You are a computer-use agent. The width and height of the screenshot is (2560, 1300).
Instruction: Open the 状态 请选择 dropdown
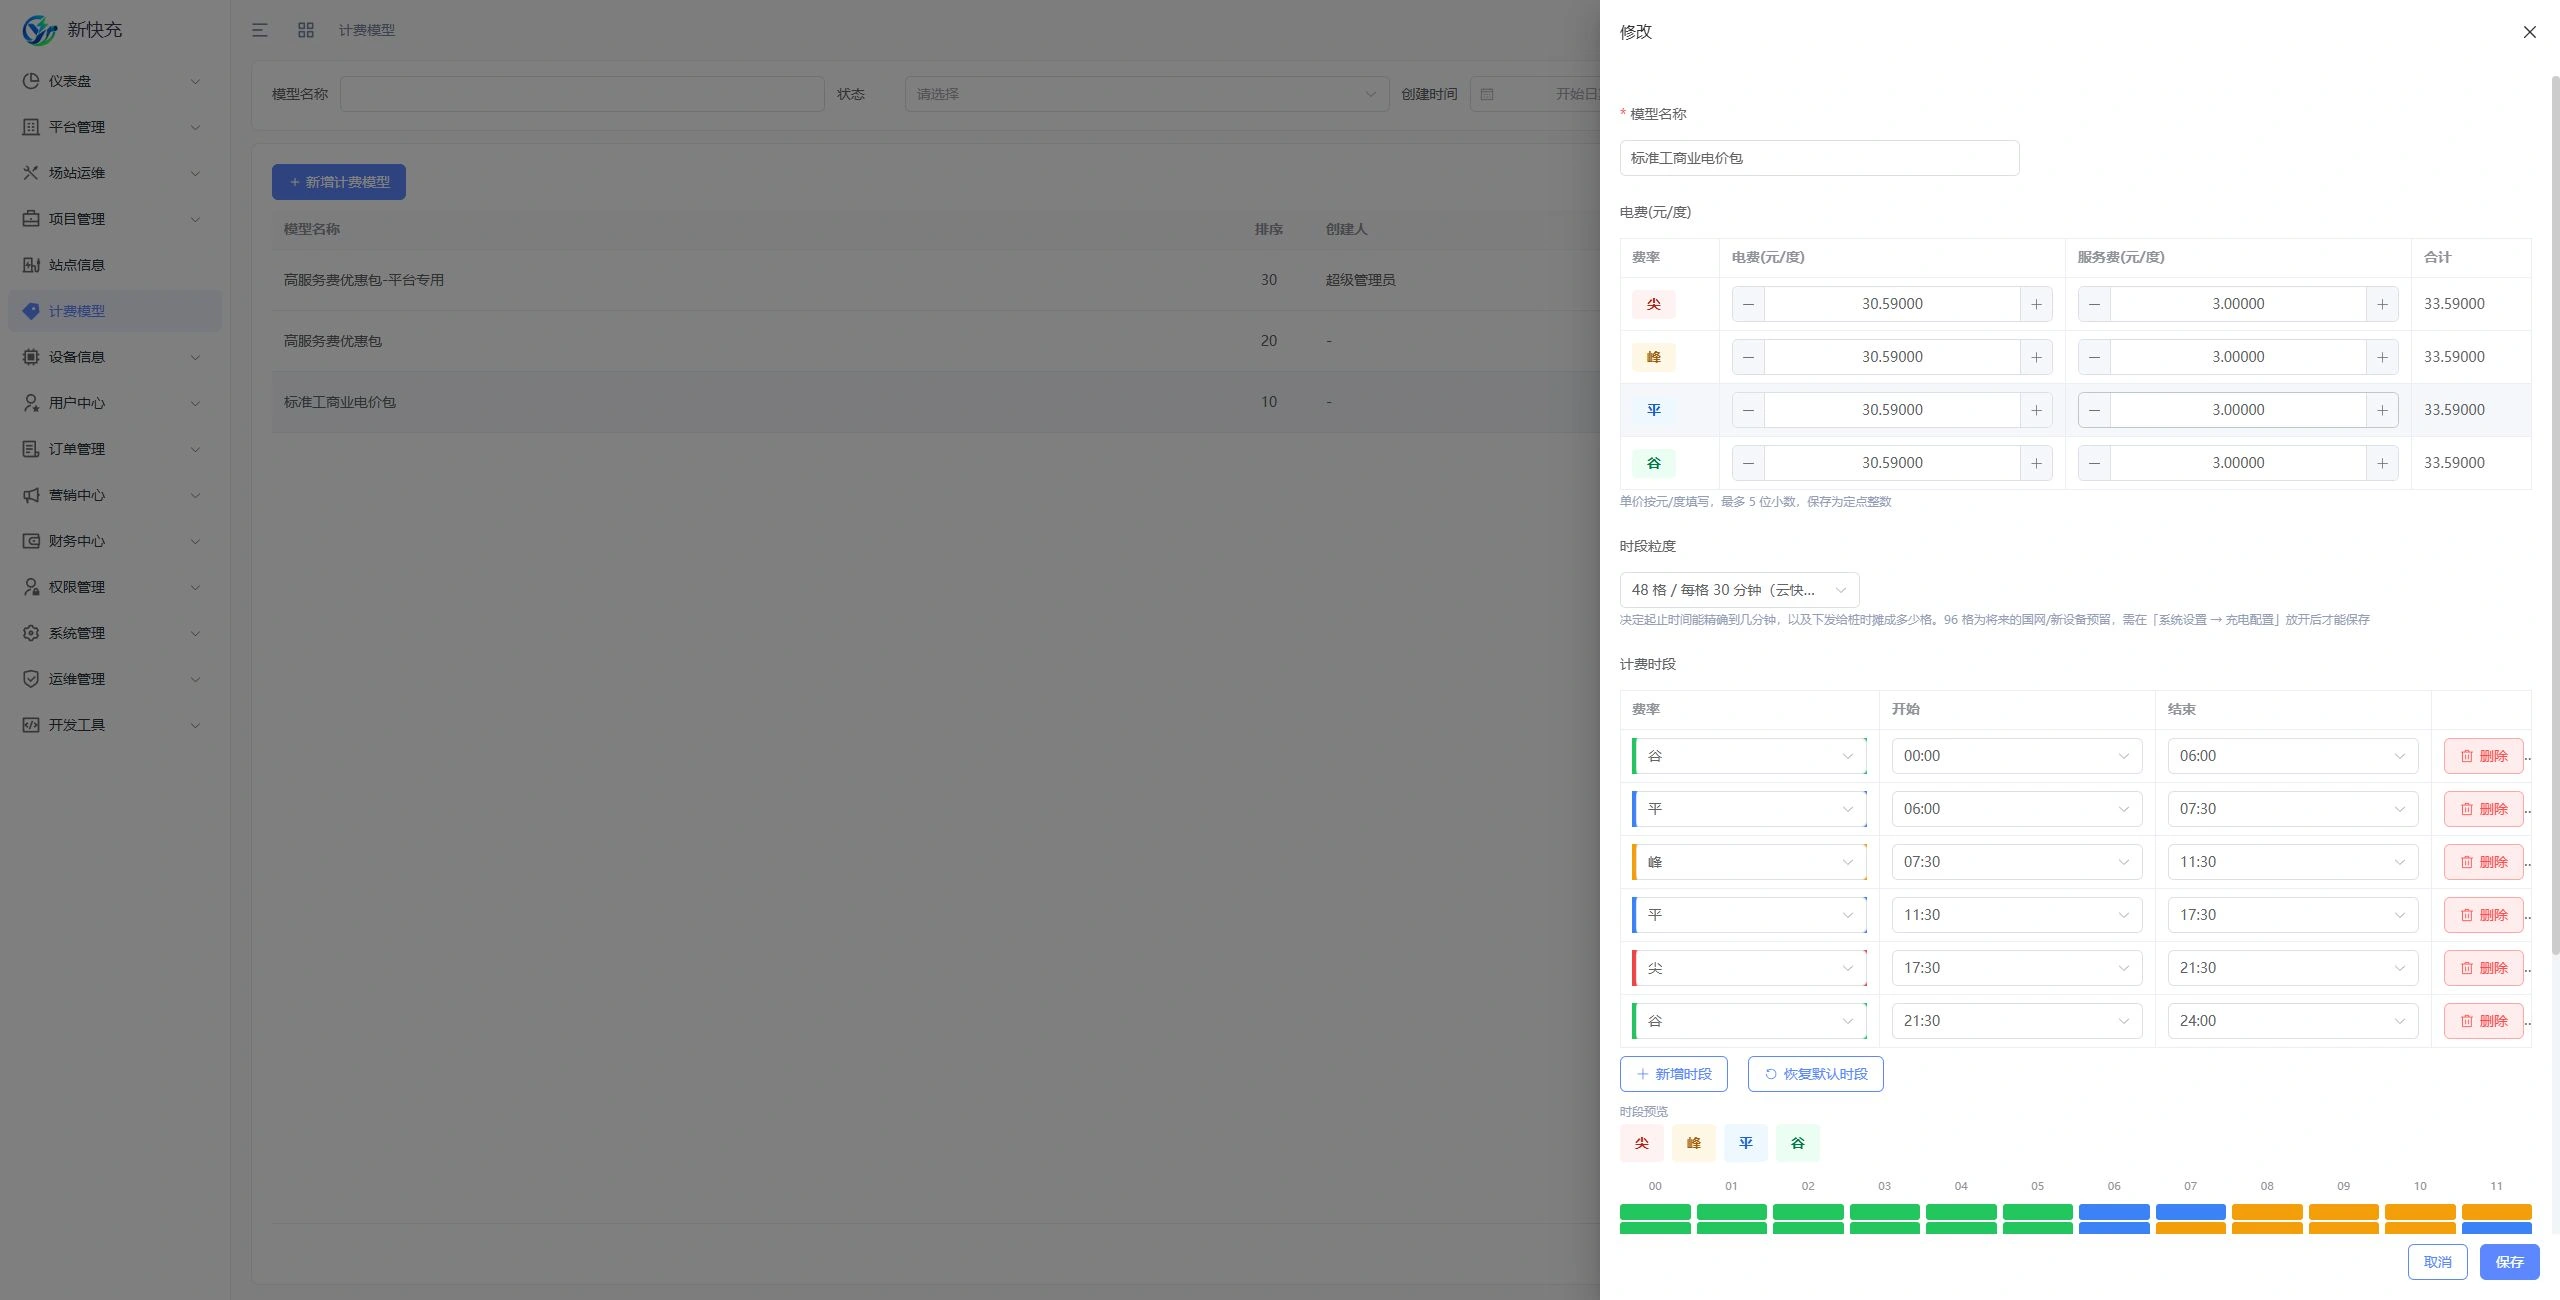(1146, 94)
